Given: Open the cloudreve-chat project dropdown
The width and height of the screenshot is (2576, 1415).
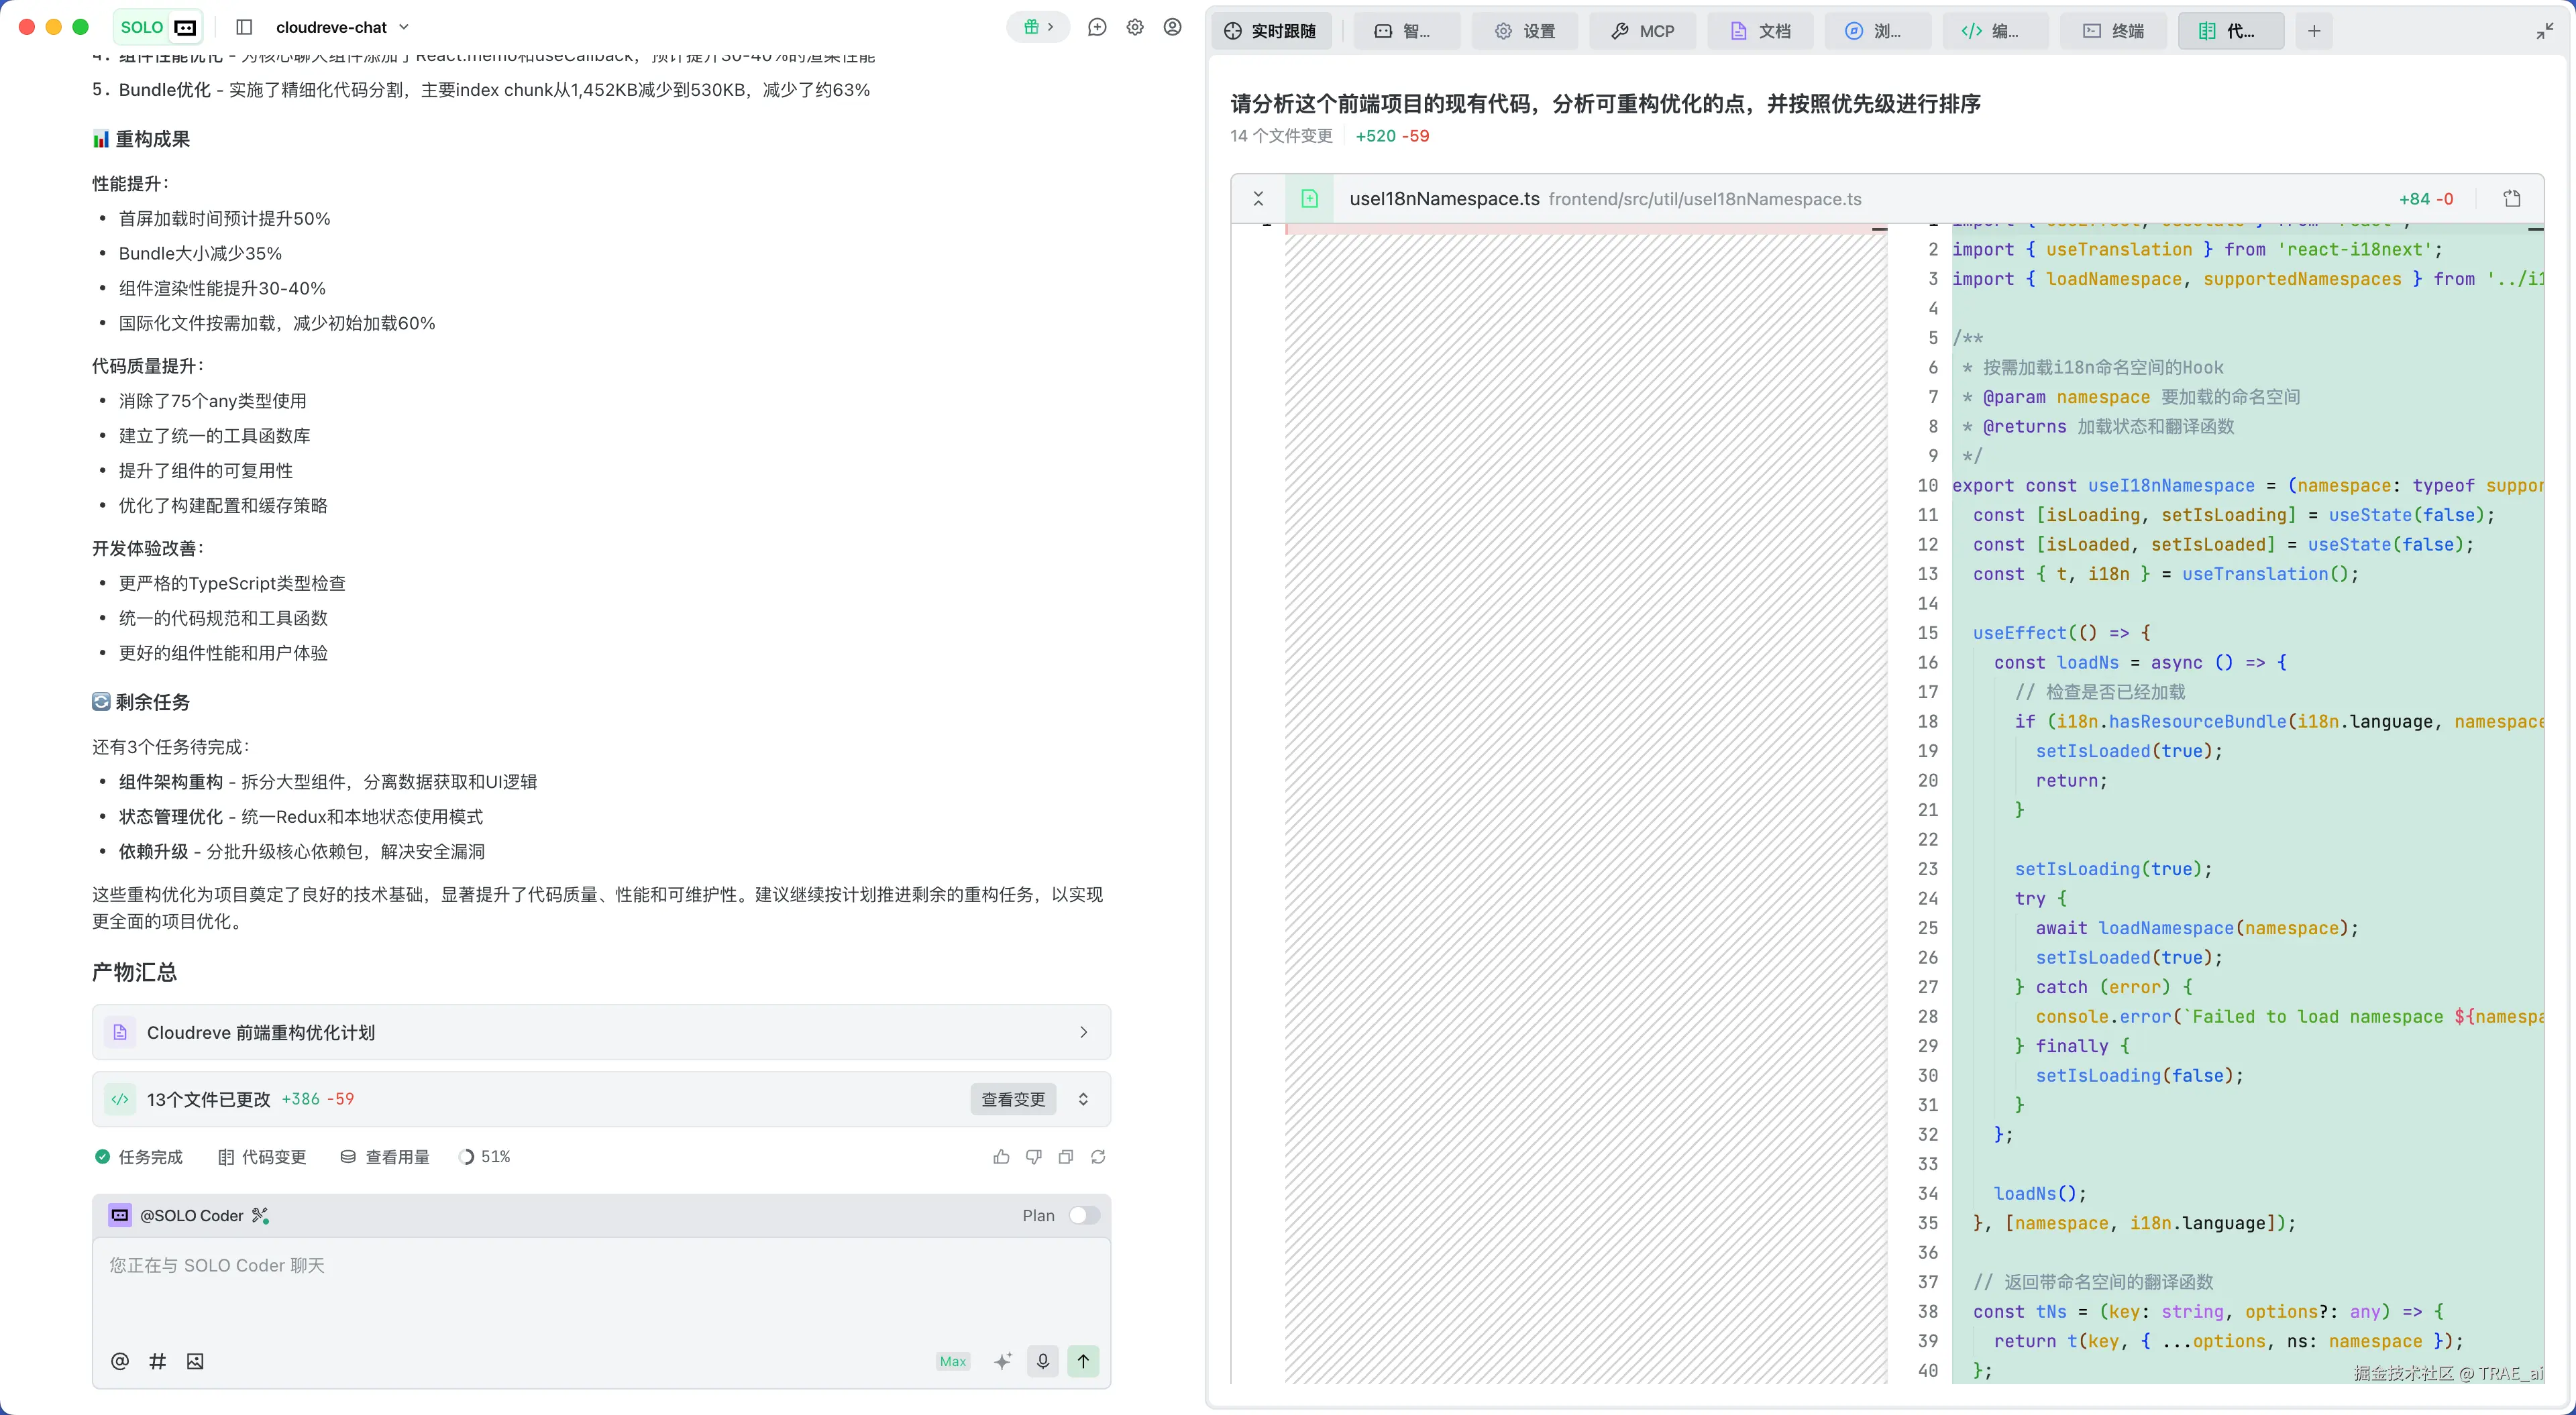Looking at the screenshot, I should [342, 27].
